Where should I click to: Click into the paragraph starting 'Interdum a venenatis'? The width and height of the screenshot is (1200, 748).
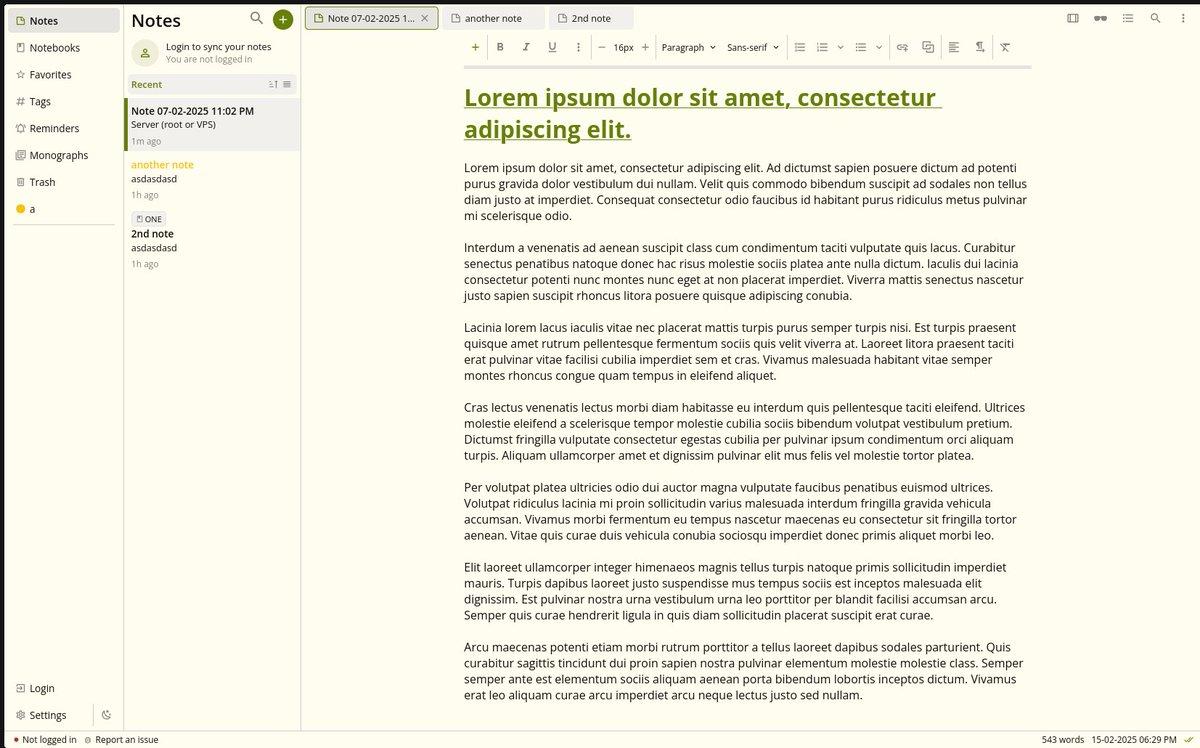pyautogui.click(x=746, y=272)
